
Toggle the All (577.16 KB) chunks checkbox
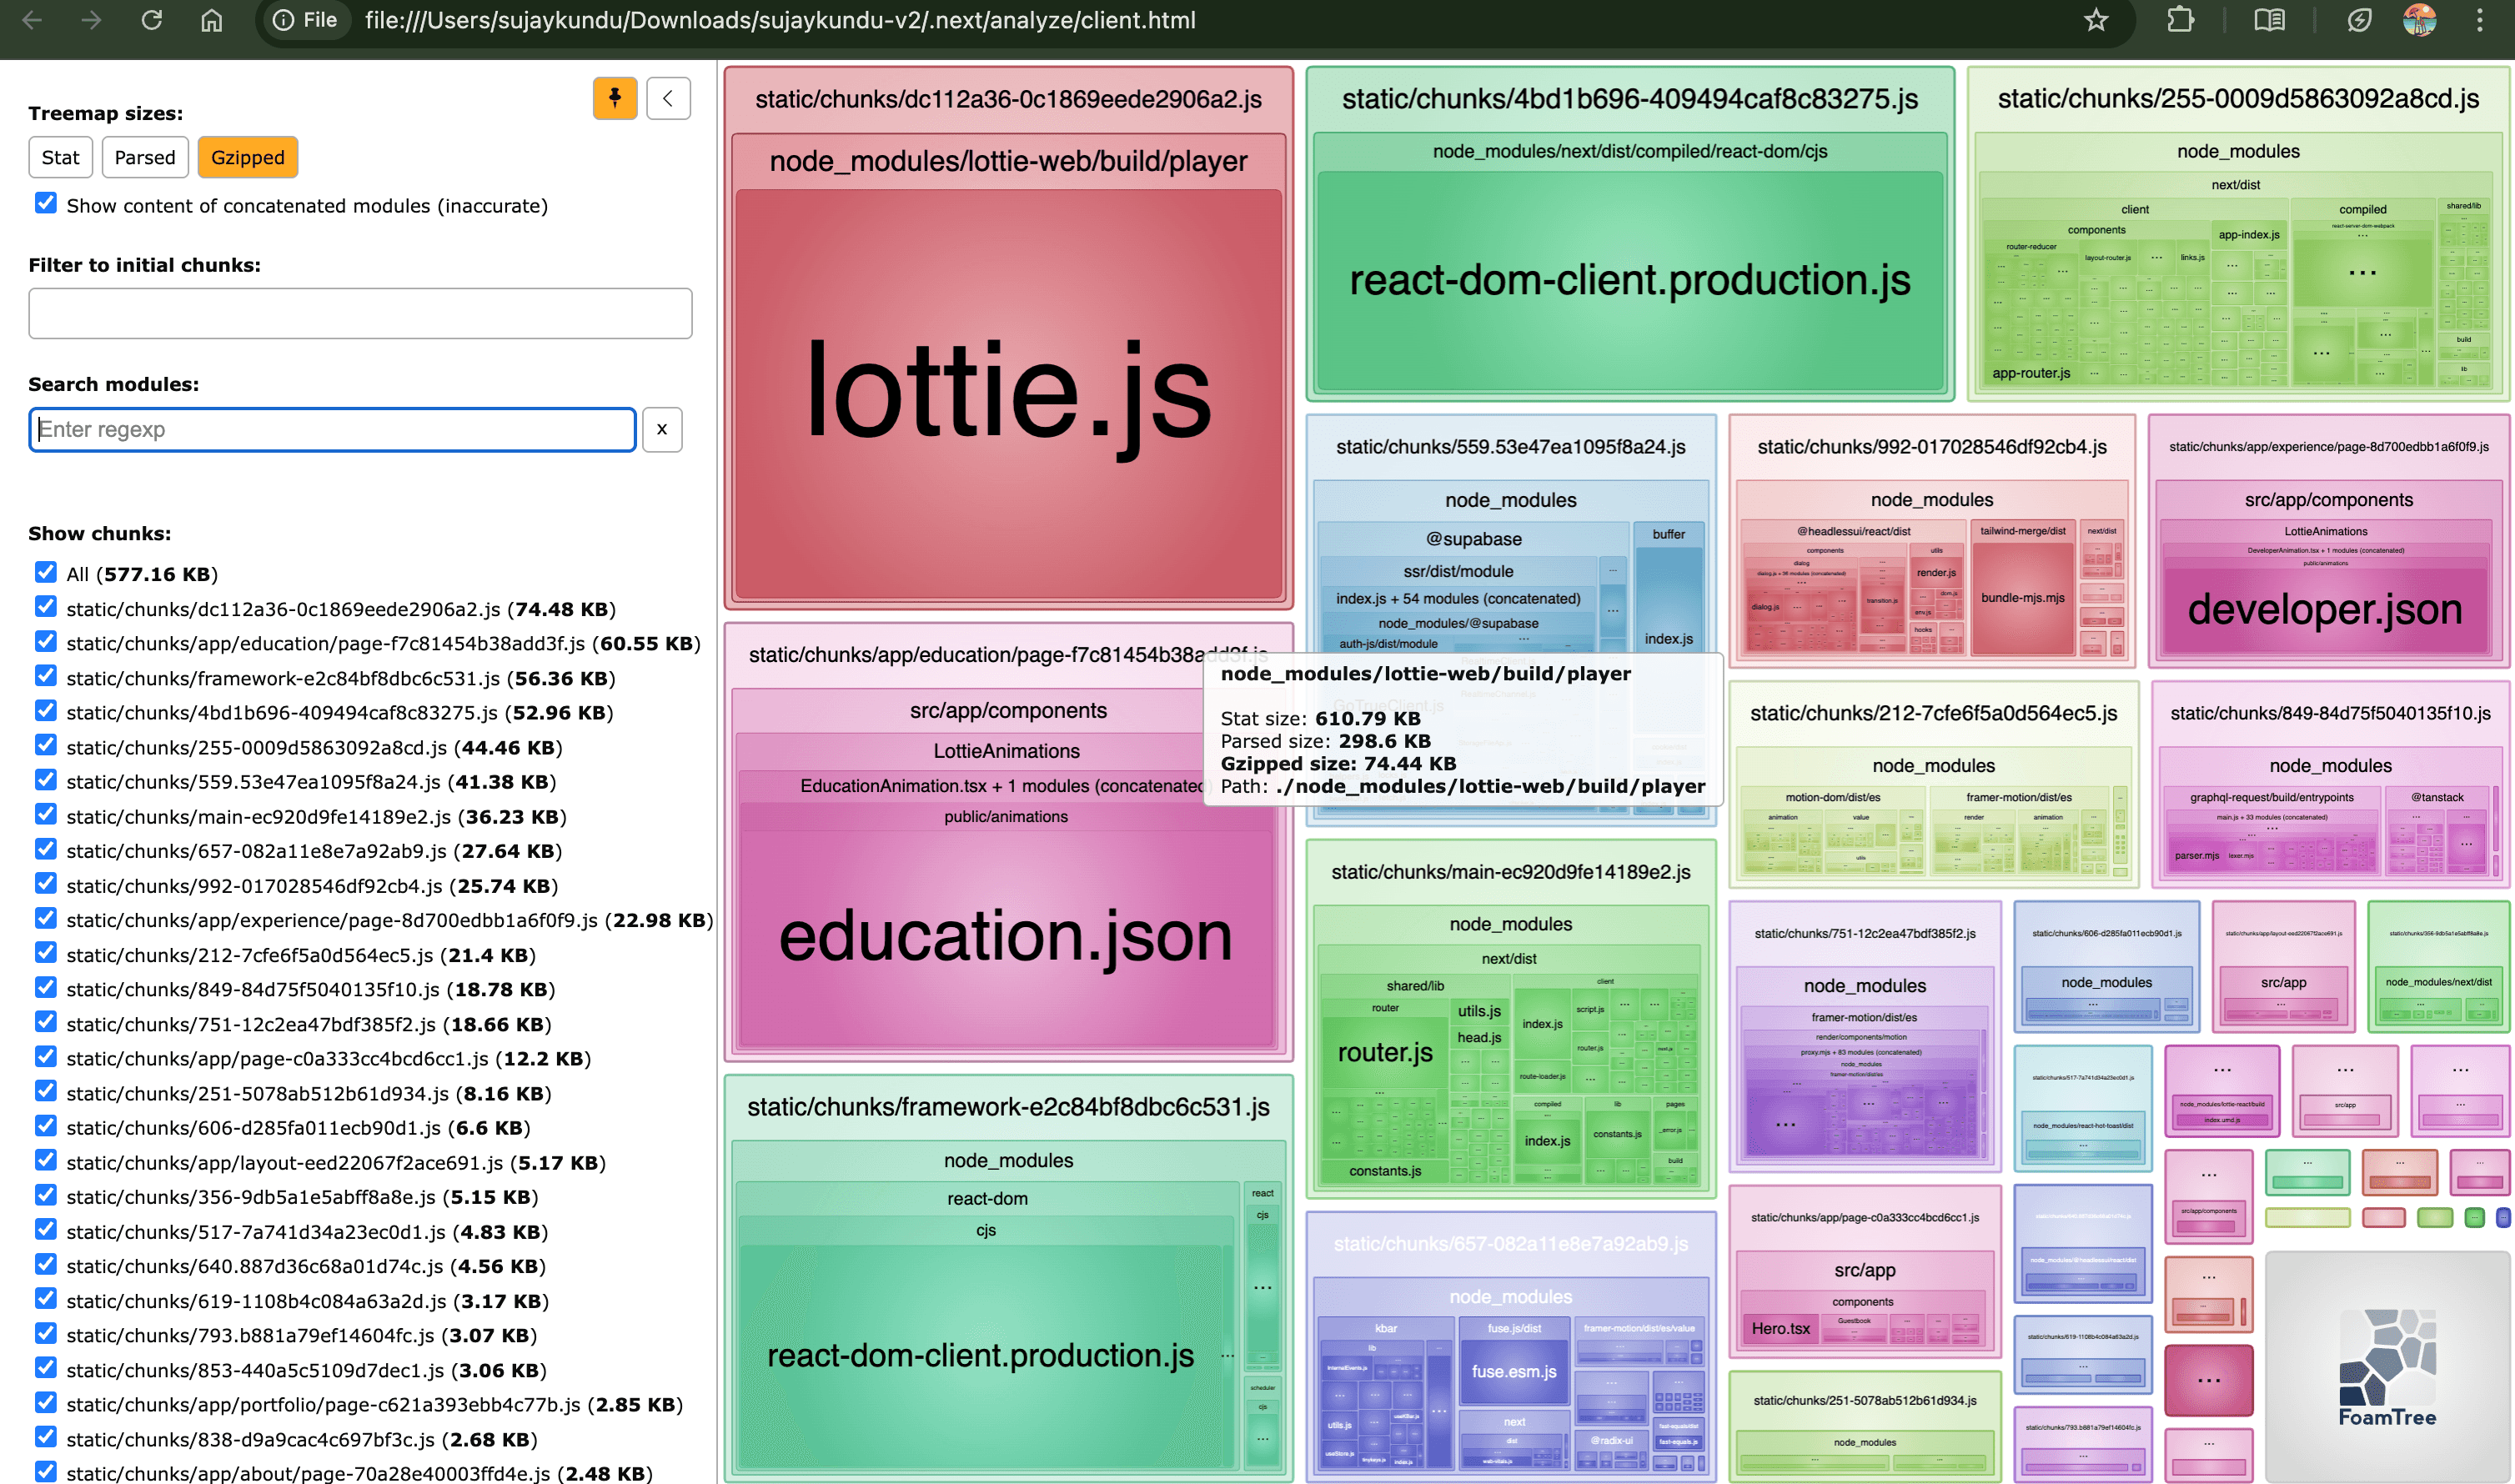tap(45, 572)
